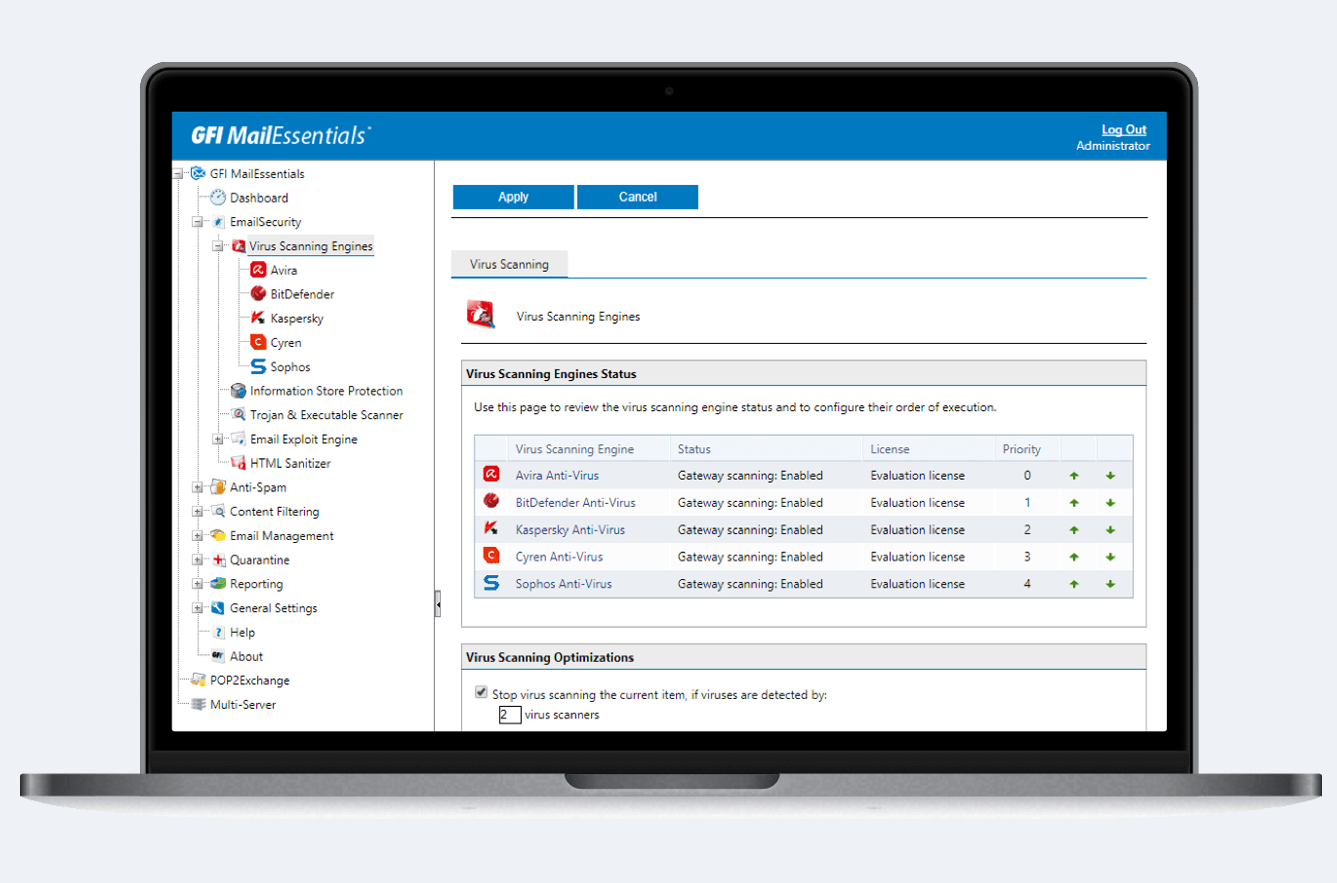Click the About GFI icon

tap(218, 656)
